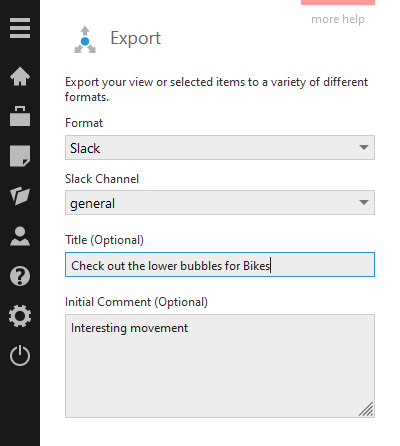Click the power log off icon

20,355
